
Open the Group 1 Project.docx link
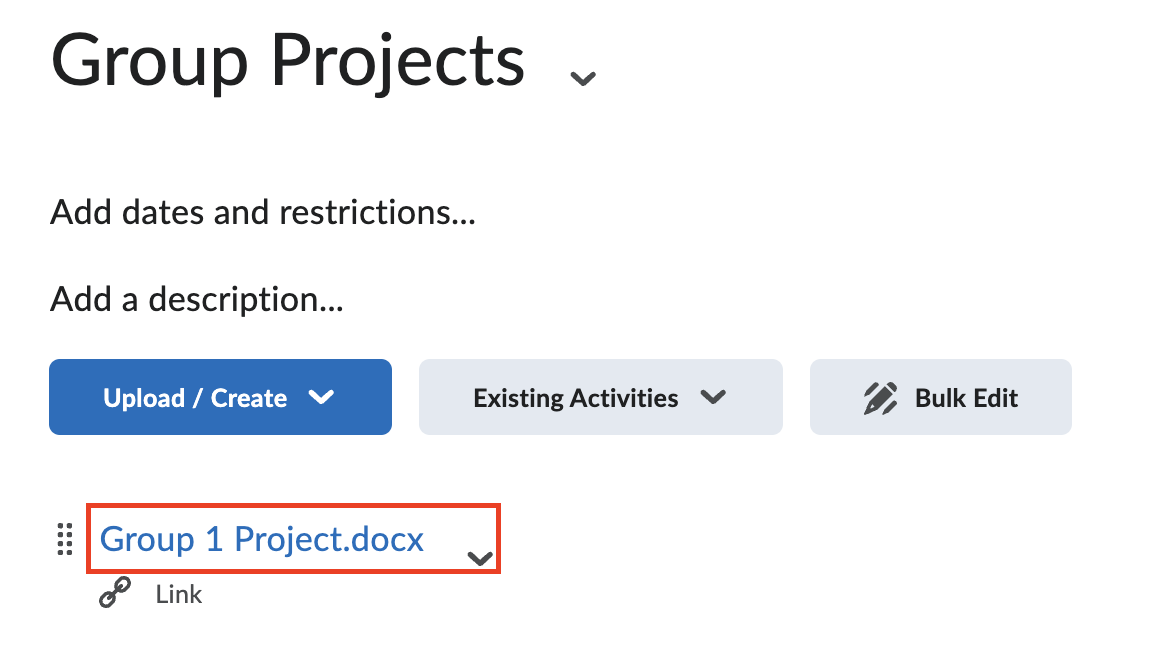tap(262, 540)
